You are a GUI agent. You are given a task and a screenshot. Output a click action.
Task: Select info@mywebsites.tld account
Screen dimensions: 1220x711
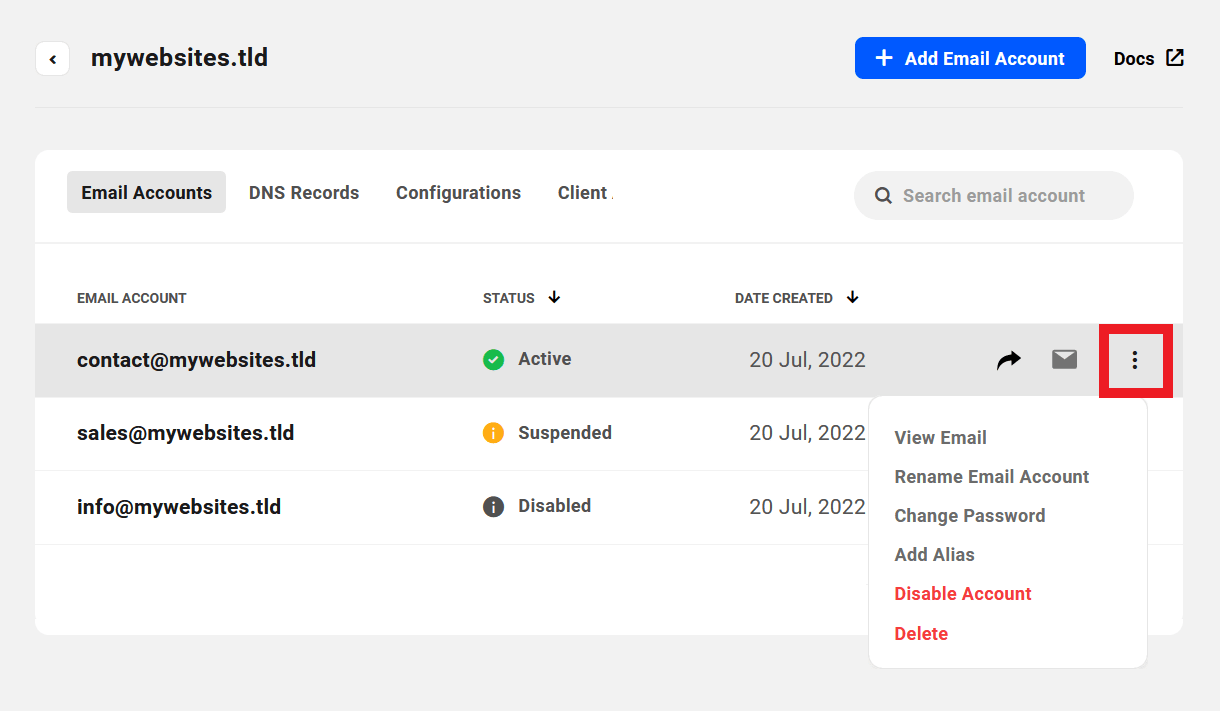179,507
